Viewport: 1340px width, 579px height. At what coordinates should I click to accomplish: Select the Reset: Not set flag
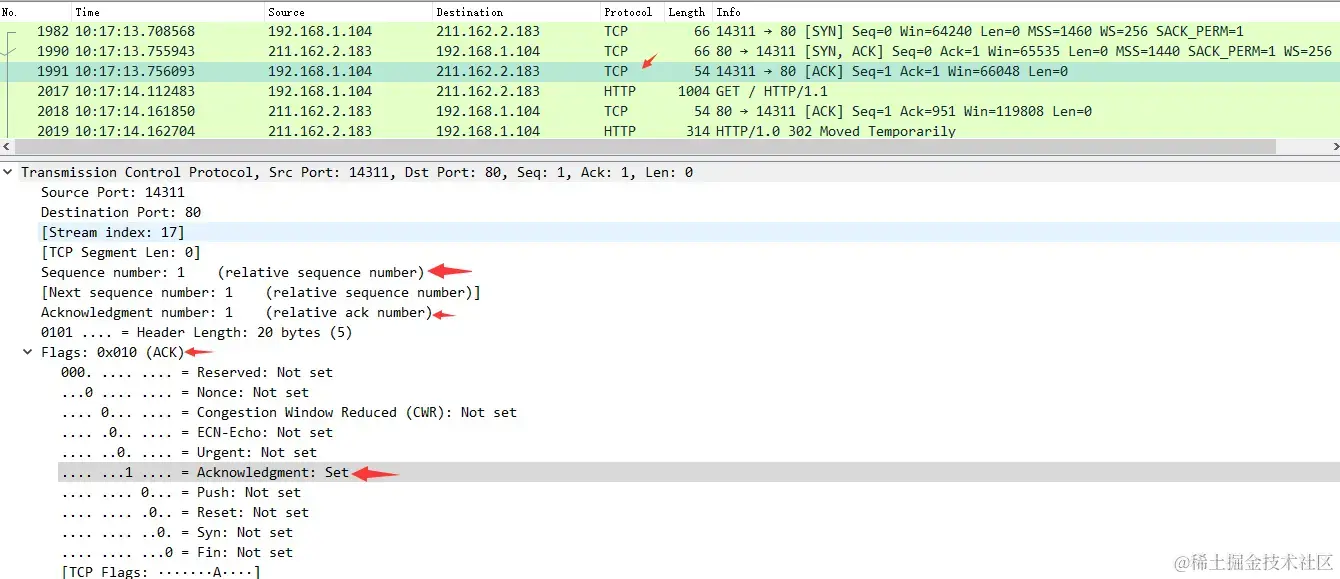pyautogui.click(x=185, y=512)
